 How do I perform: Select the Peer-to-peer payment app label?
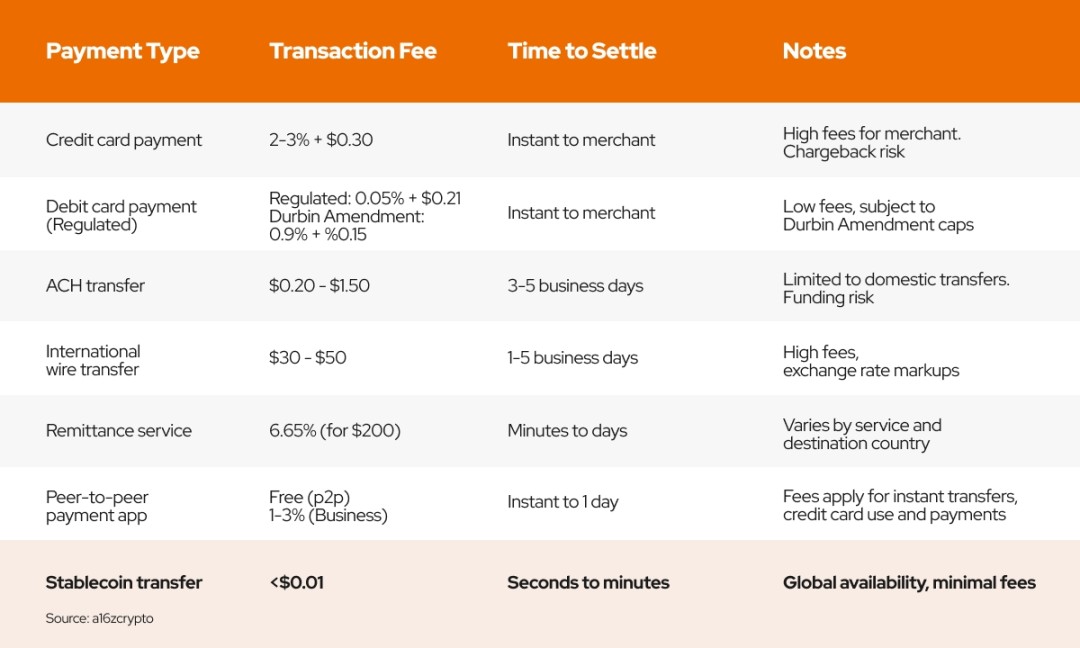click(97, 506)
